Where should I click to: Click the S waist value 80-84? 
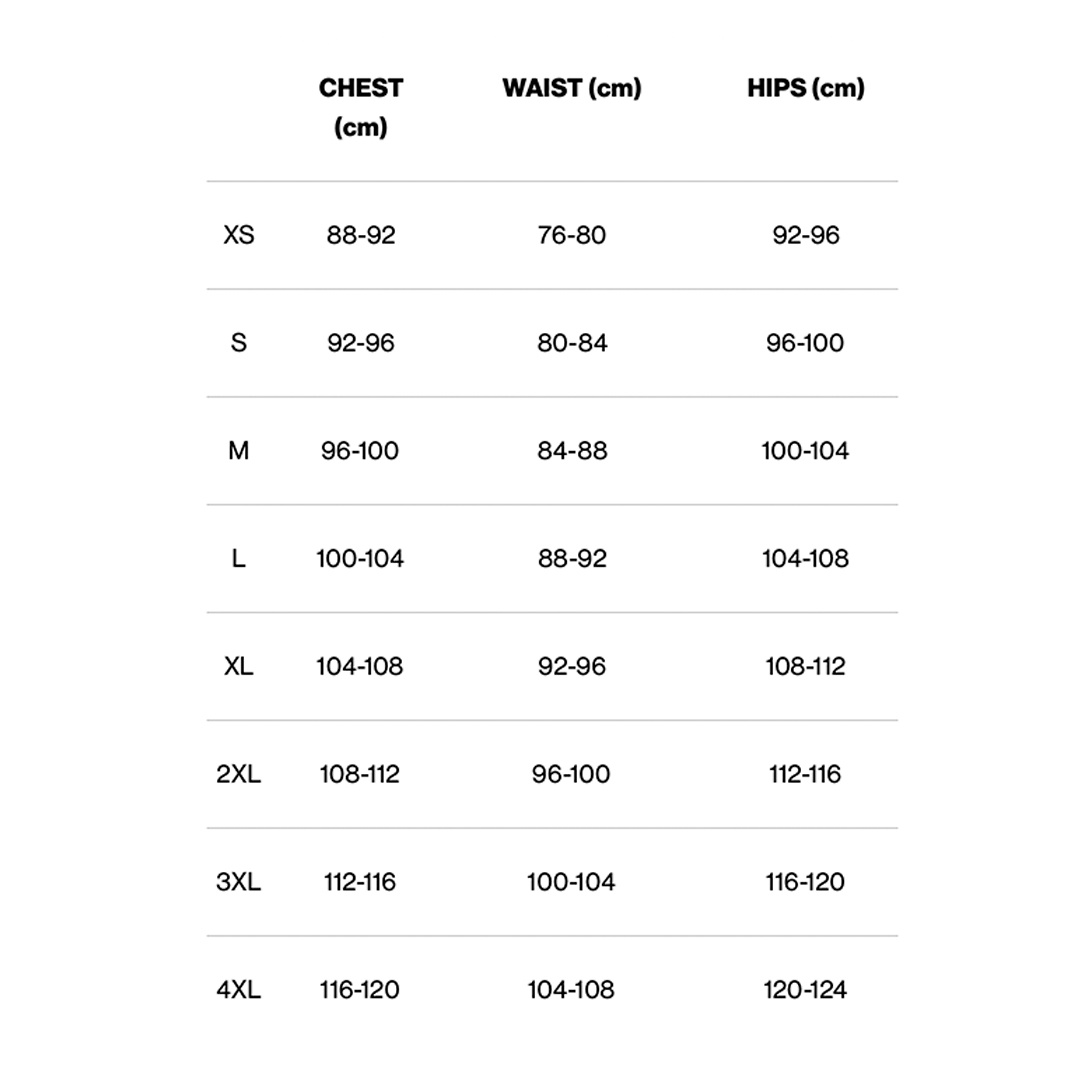(572, 343)
